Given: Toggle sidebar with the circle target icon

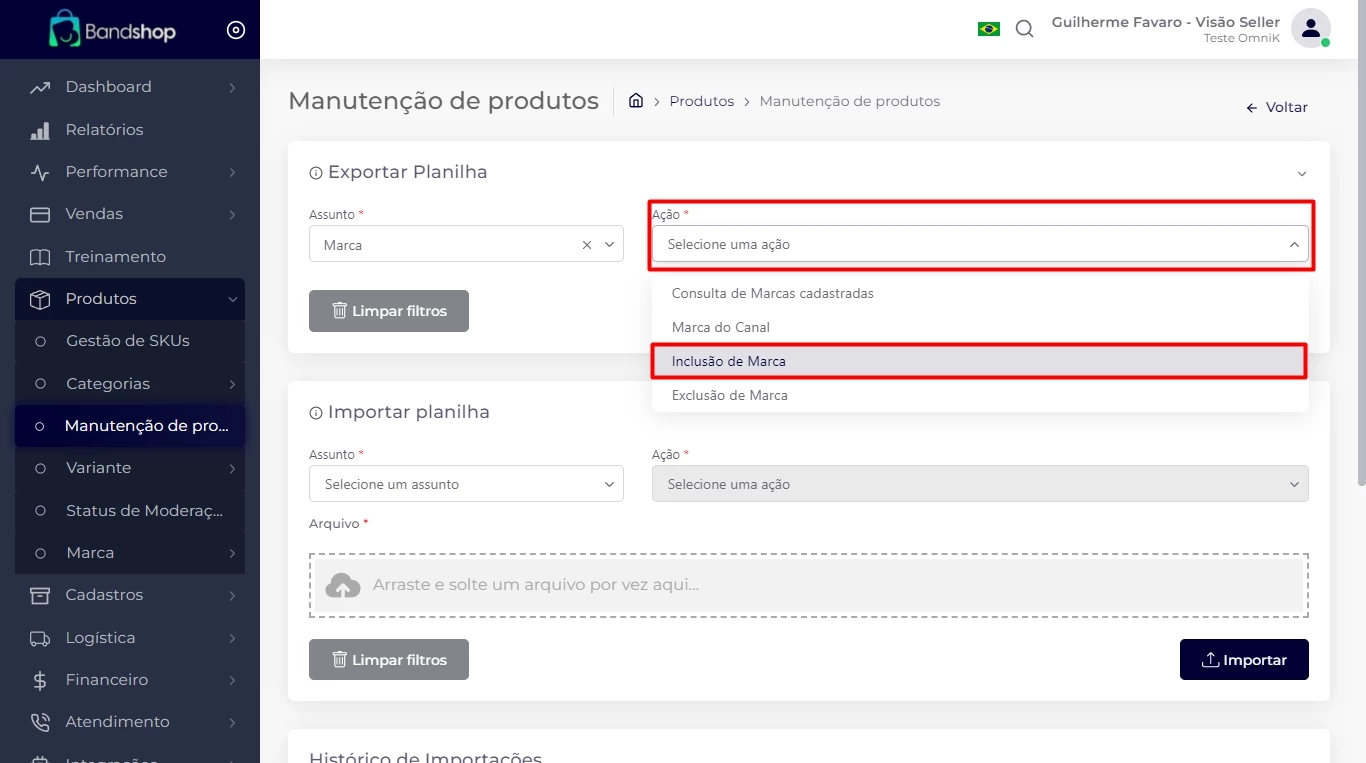Looking at the screenshot, I should point(236,30).
